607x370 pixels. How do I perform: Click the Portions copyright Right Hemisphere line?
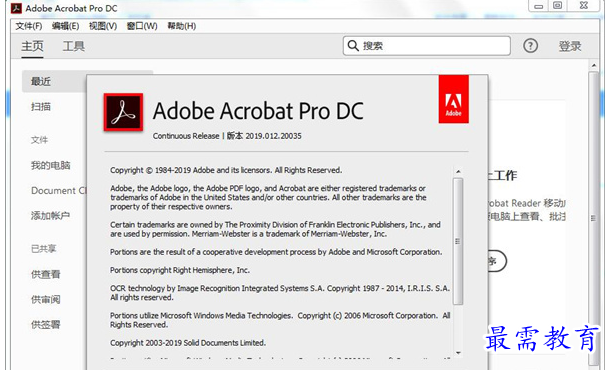click(x=180, y=270)
